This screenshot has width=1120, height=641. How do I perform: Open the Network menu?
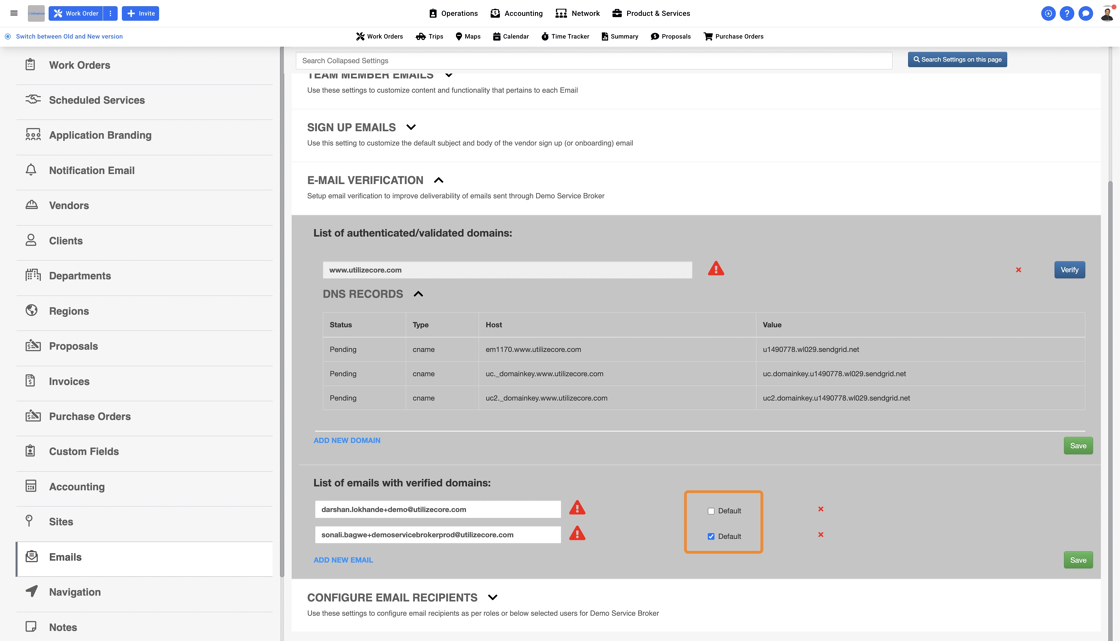pyautogui.click(x=578, y=13)
